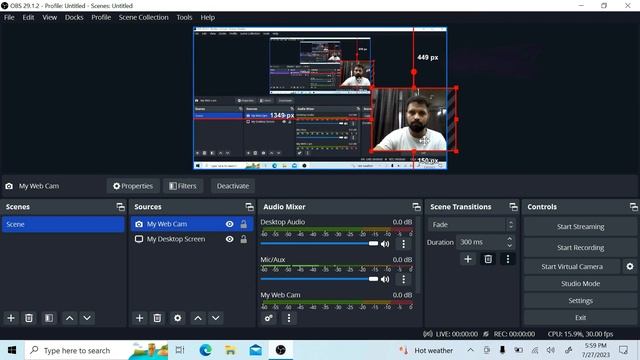Open Virtual Camera settings gear
The width and height of the screenshot is (640, 360).
point(630,267)
